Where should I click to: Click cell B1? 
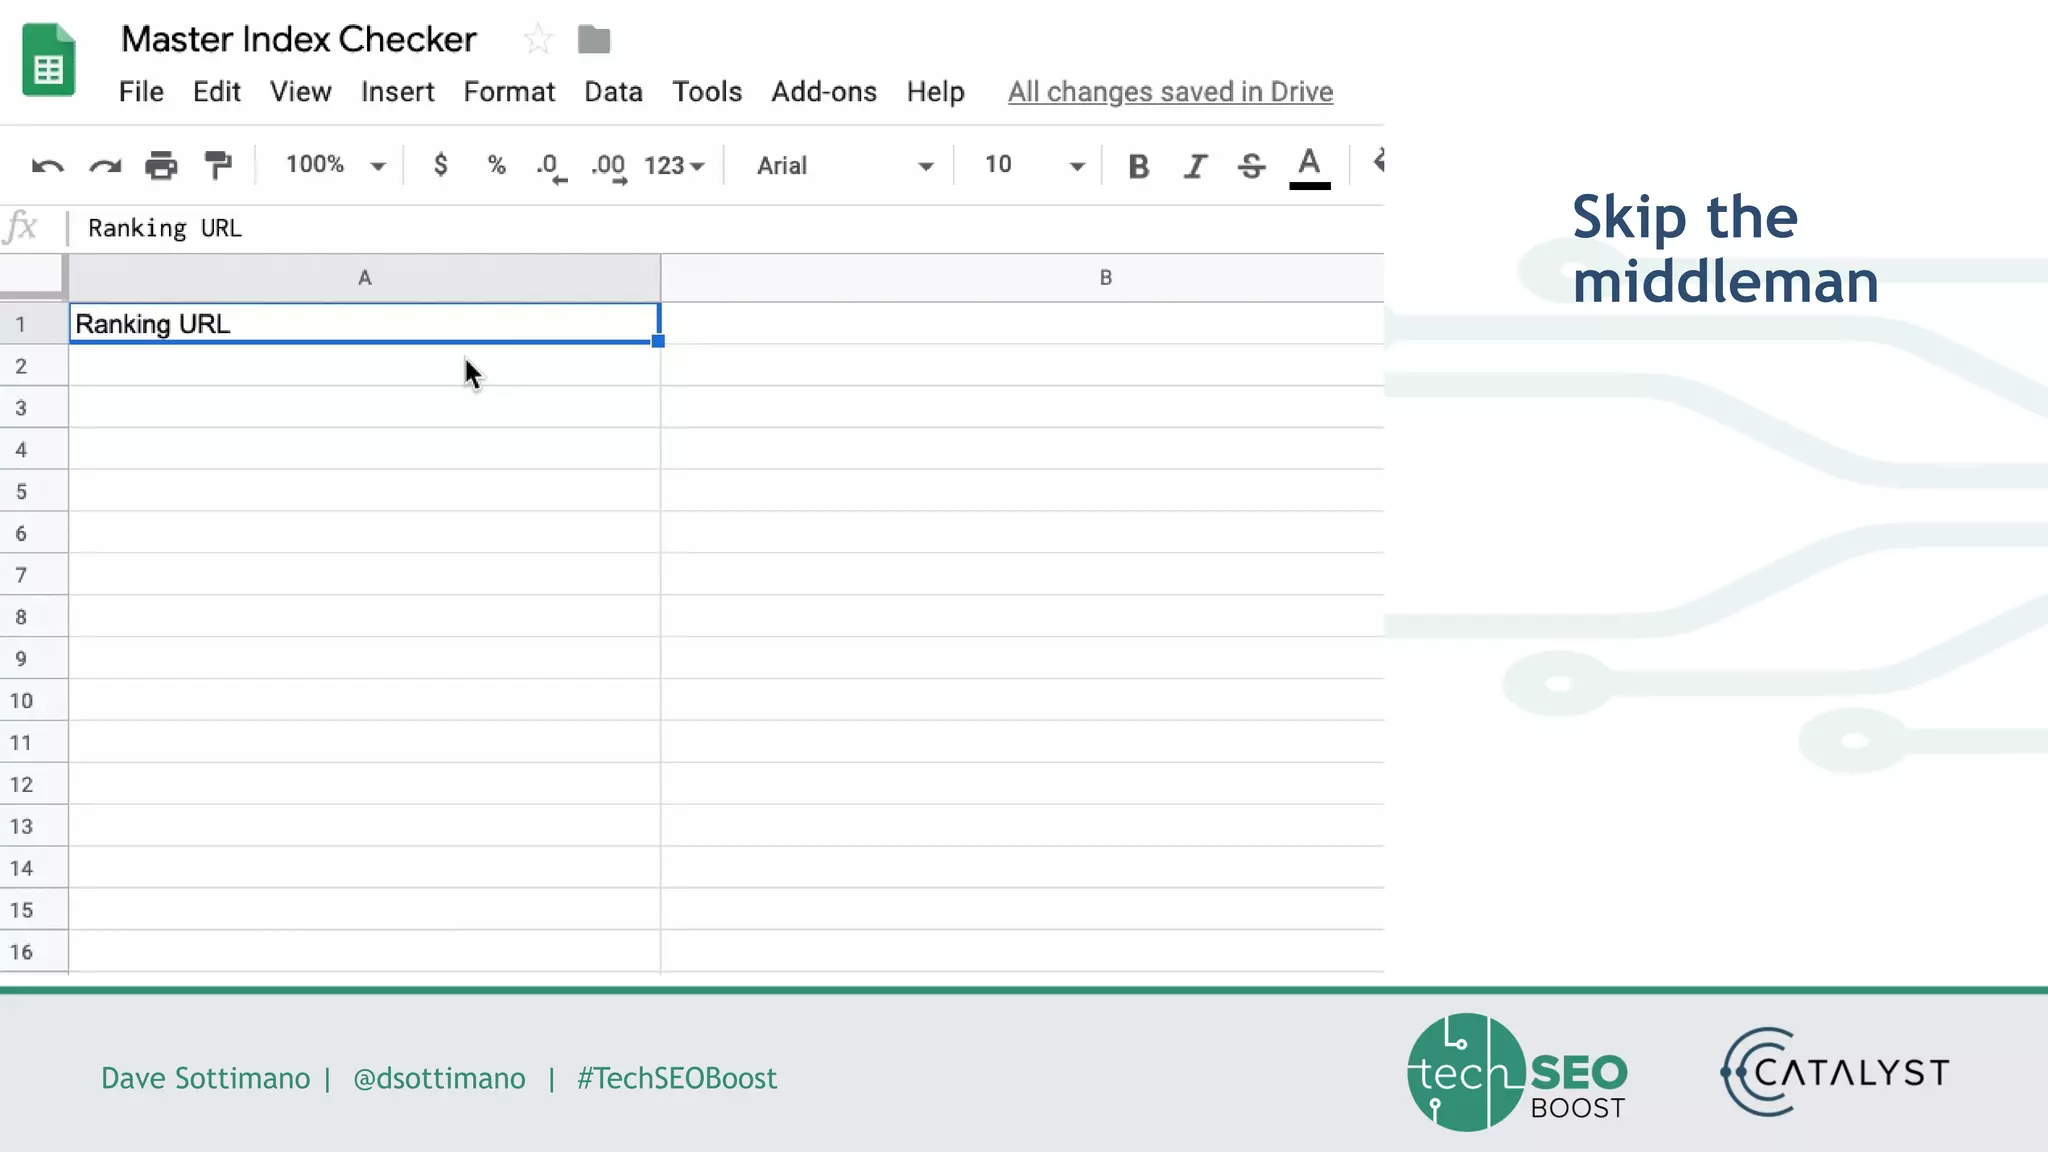[1022, 324]
